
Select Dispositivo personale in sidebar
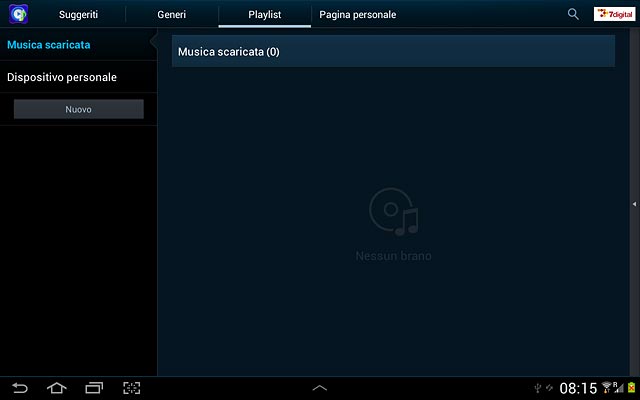(78, 77)
